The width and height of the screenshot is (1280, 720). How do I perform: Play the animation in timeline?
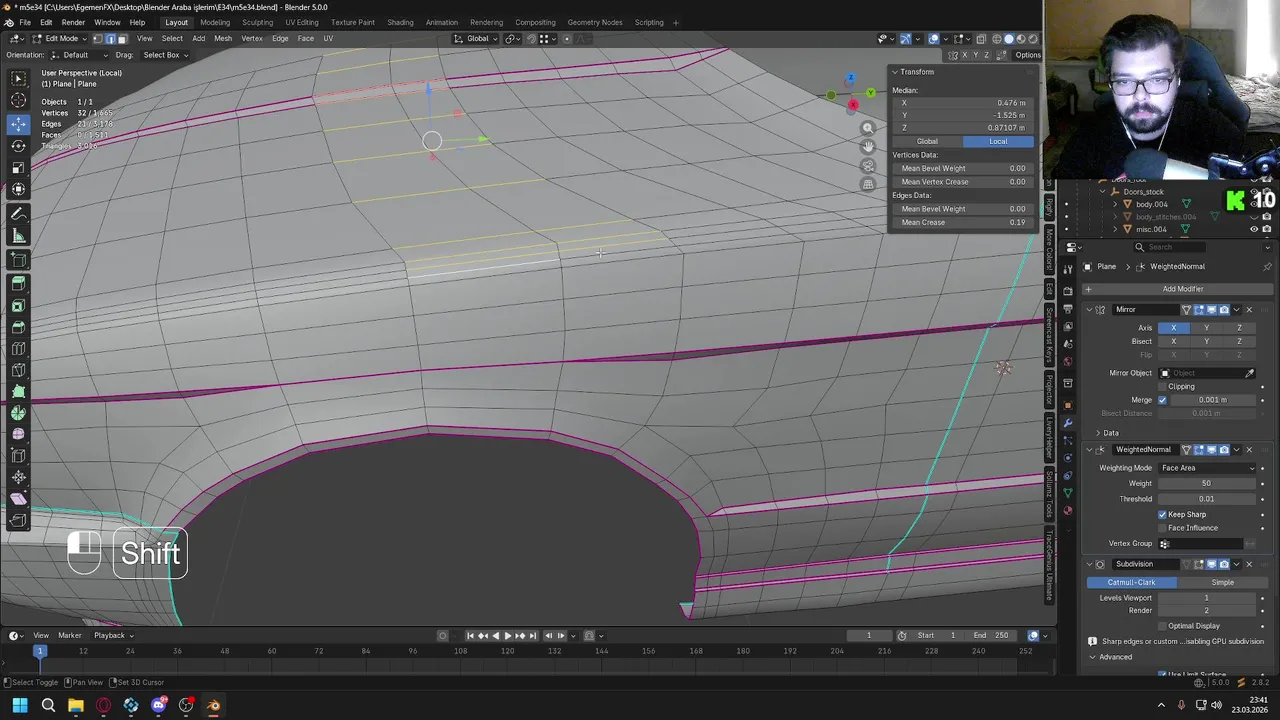(508, 636)
